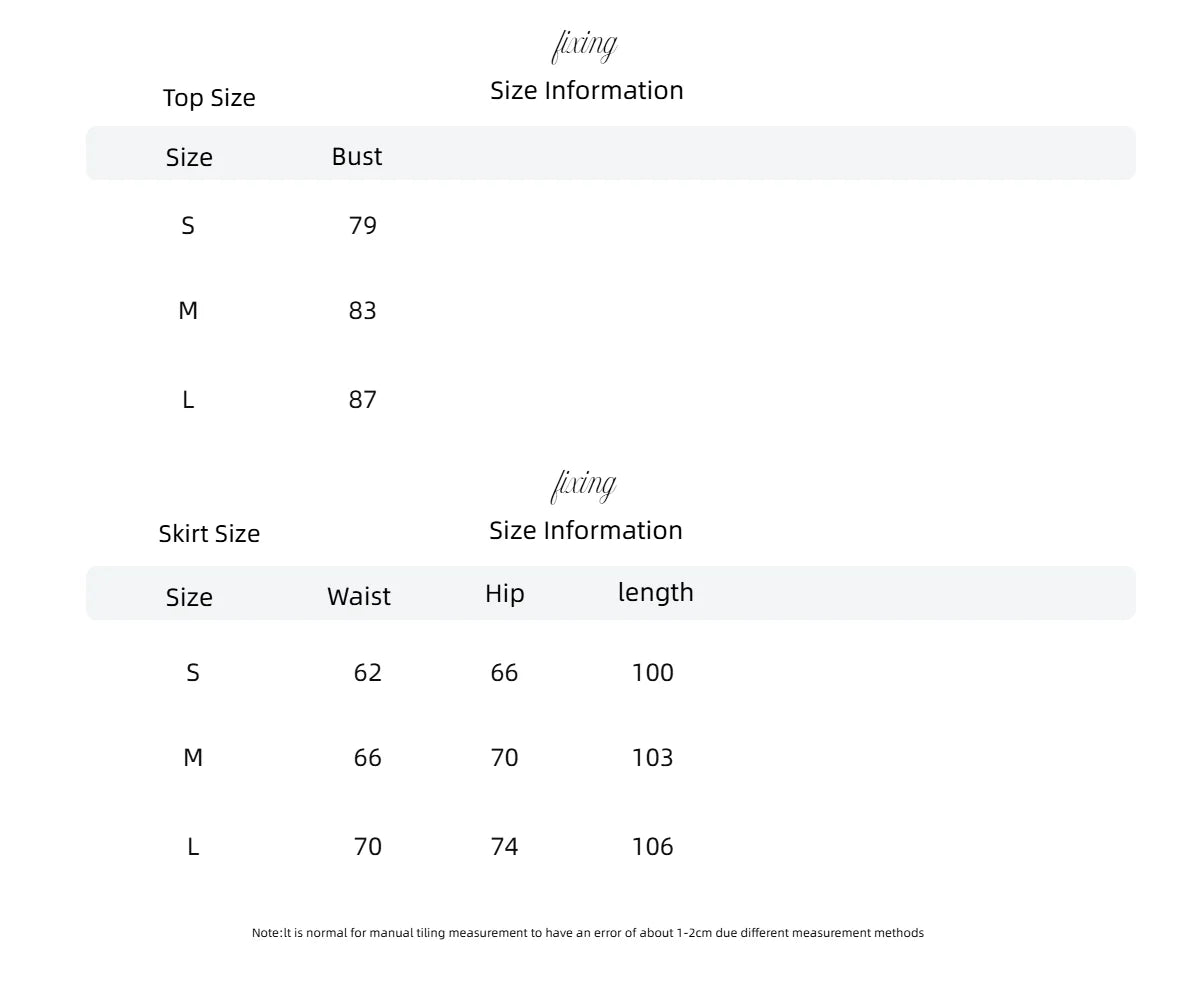Viewport: 1200px width, 1000px height.
Task: Select the Top Size heading
Action: click(209, 98)
